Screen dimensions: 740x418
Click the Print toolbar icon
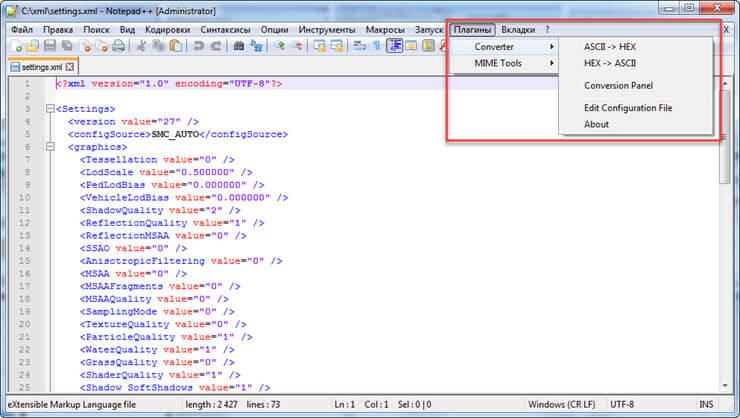tap(119, 46)
